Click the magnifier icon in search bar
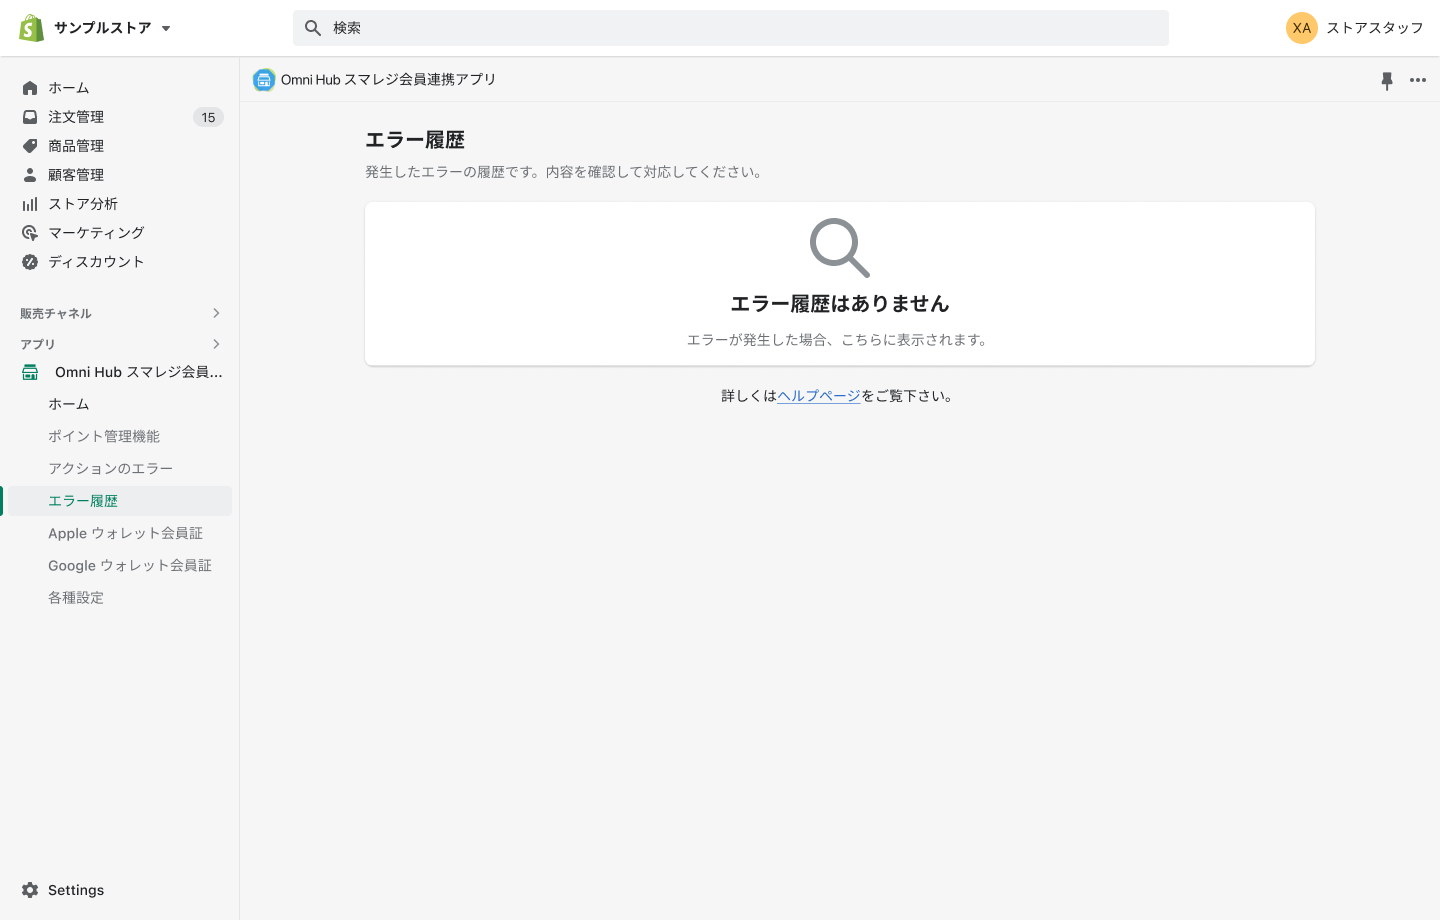Image resolution: width=1440 pixels, height=920 pixels. tap(313, 28)
